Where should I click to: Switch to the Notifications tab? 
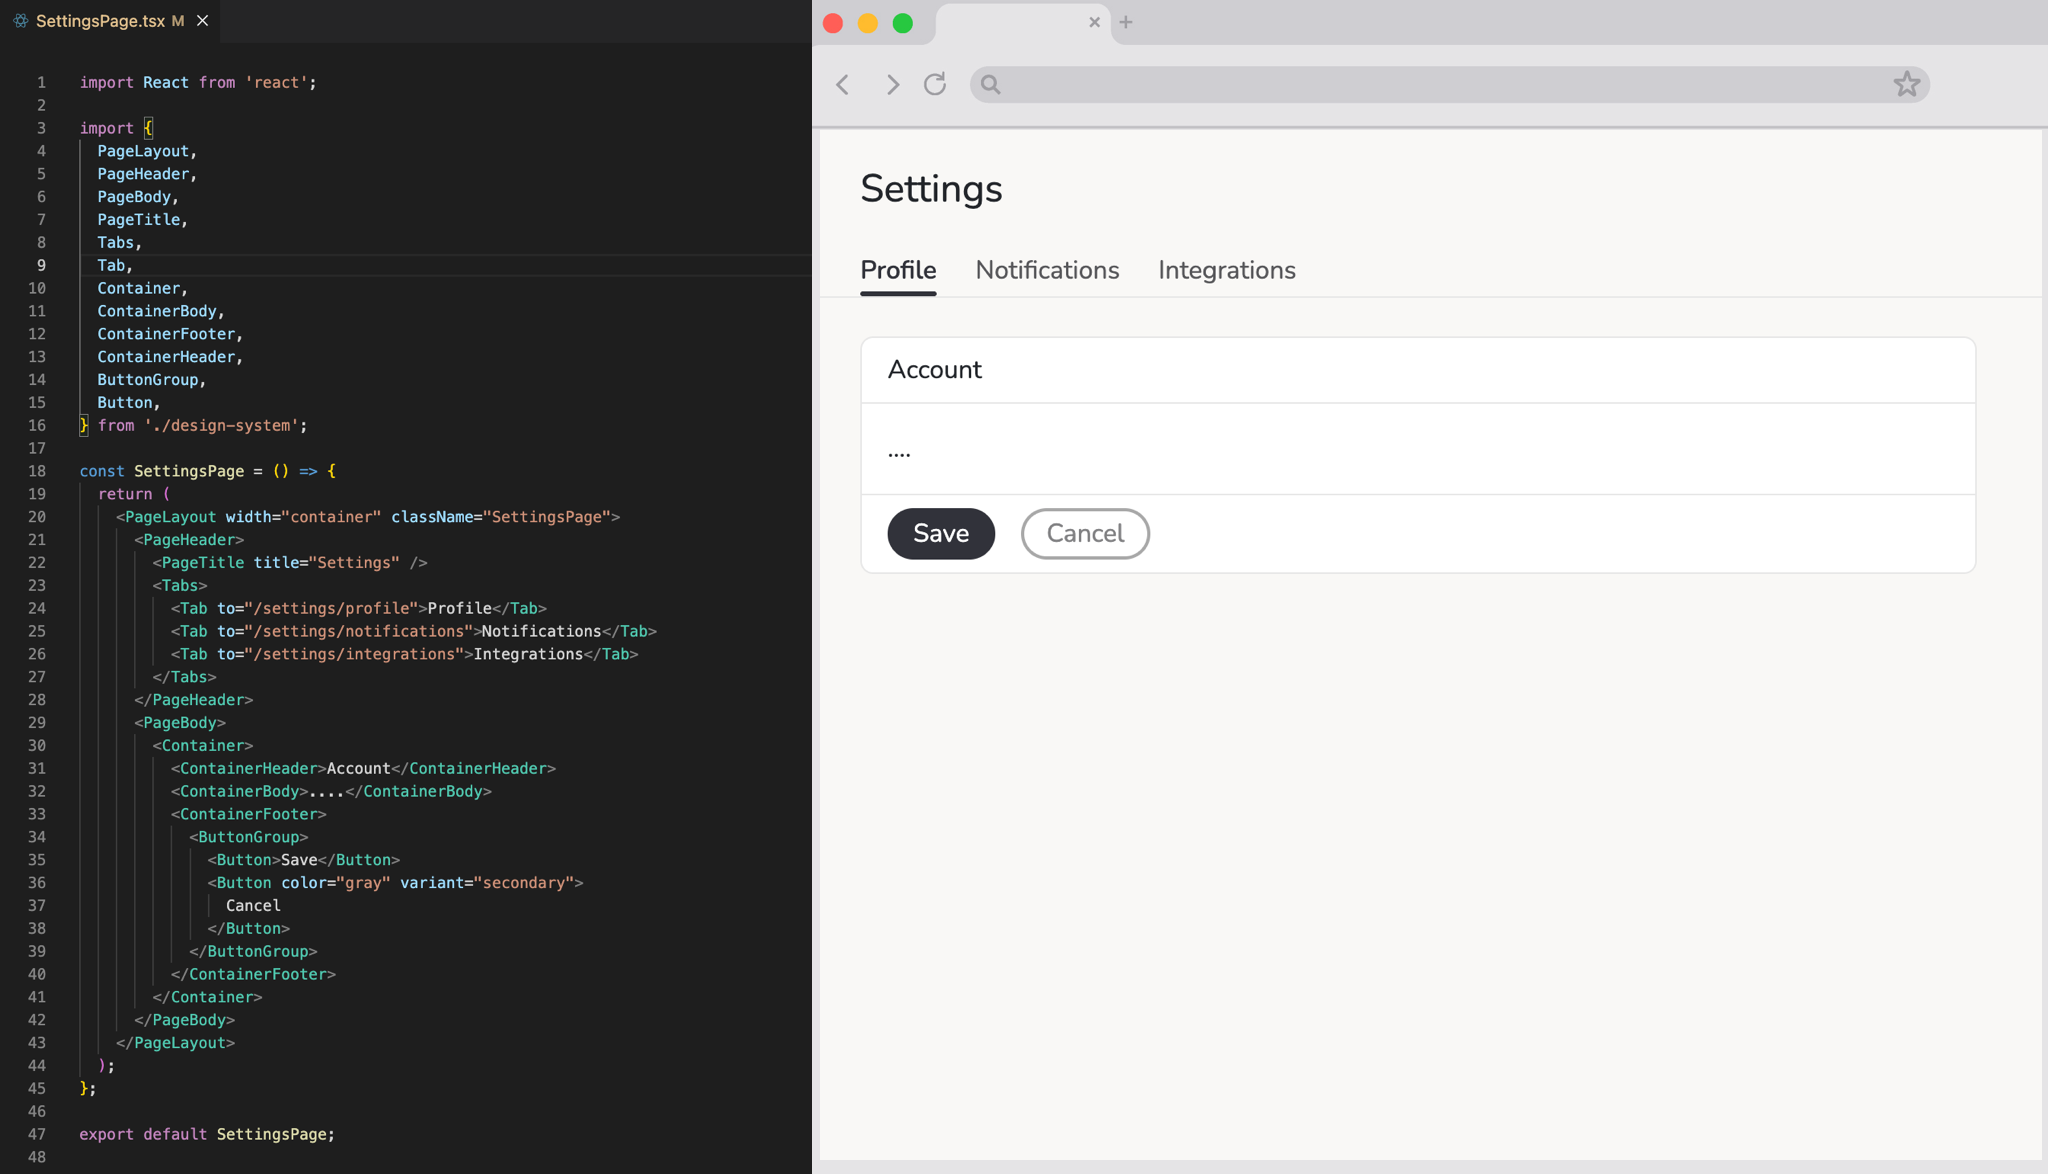(1047, 270)
